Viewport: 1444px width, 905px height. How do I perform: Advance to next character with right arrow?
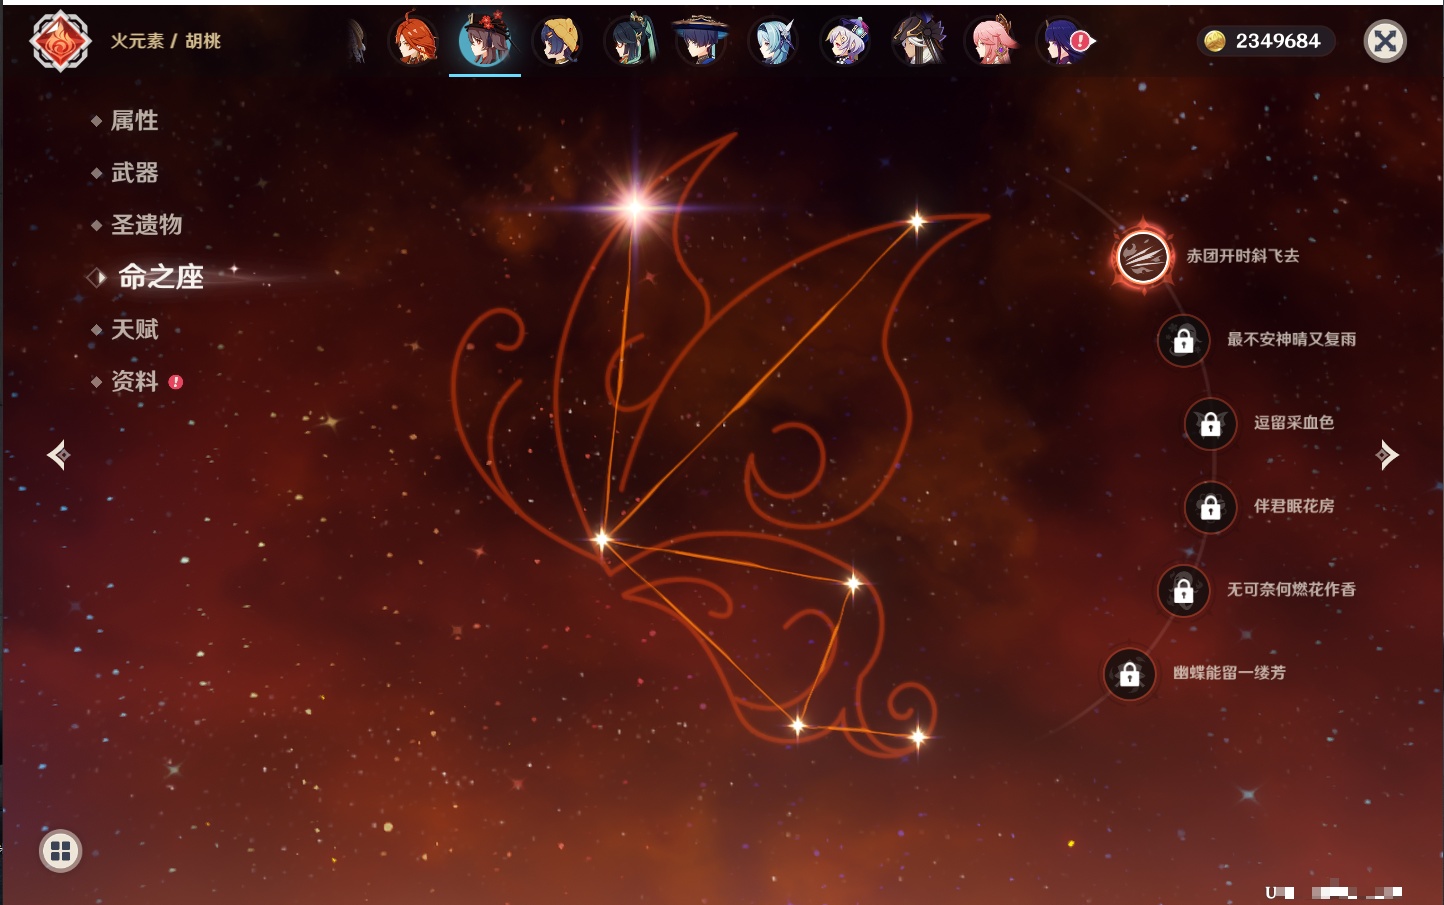coord(1386,455)
